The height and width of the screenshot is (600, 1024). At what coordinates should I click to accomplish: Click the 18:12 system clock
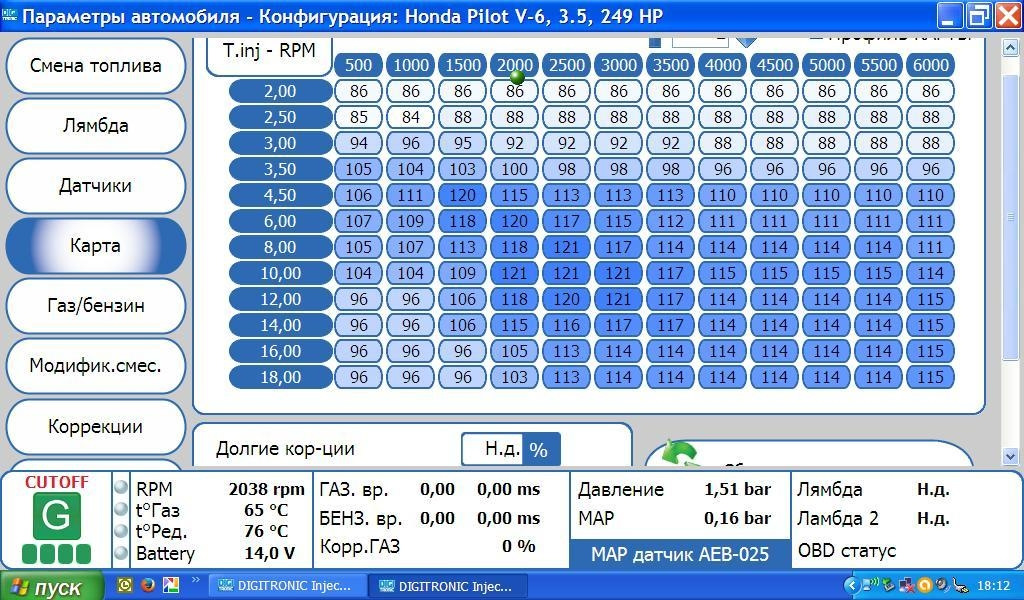tap(994, 586)
